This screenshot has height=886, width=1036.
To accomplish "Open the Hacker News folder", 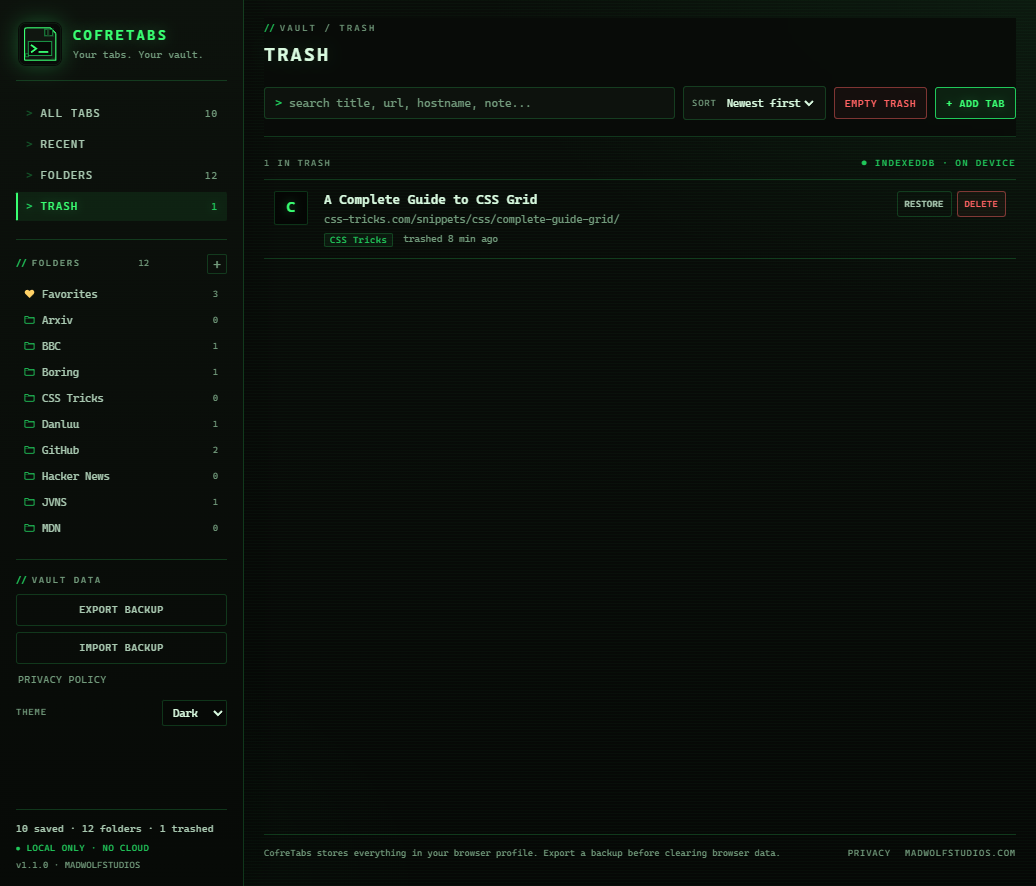I will coord(122,476).
